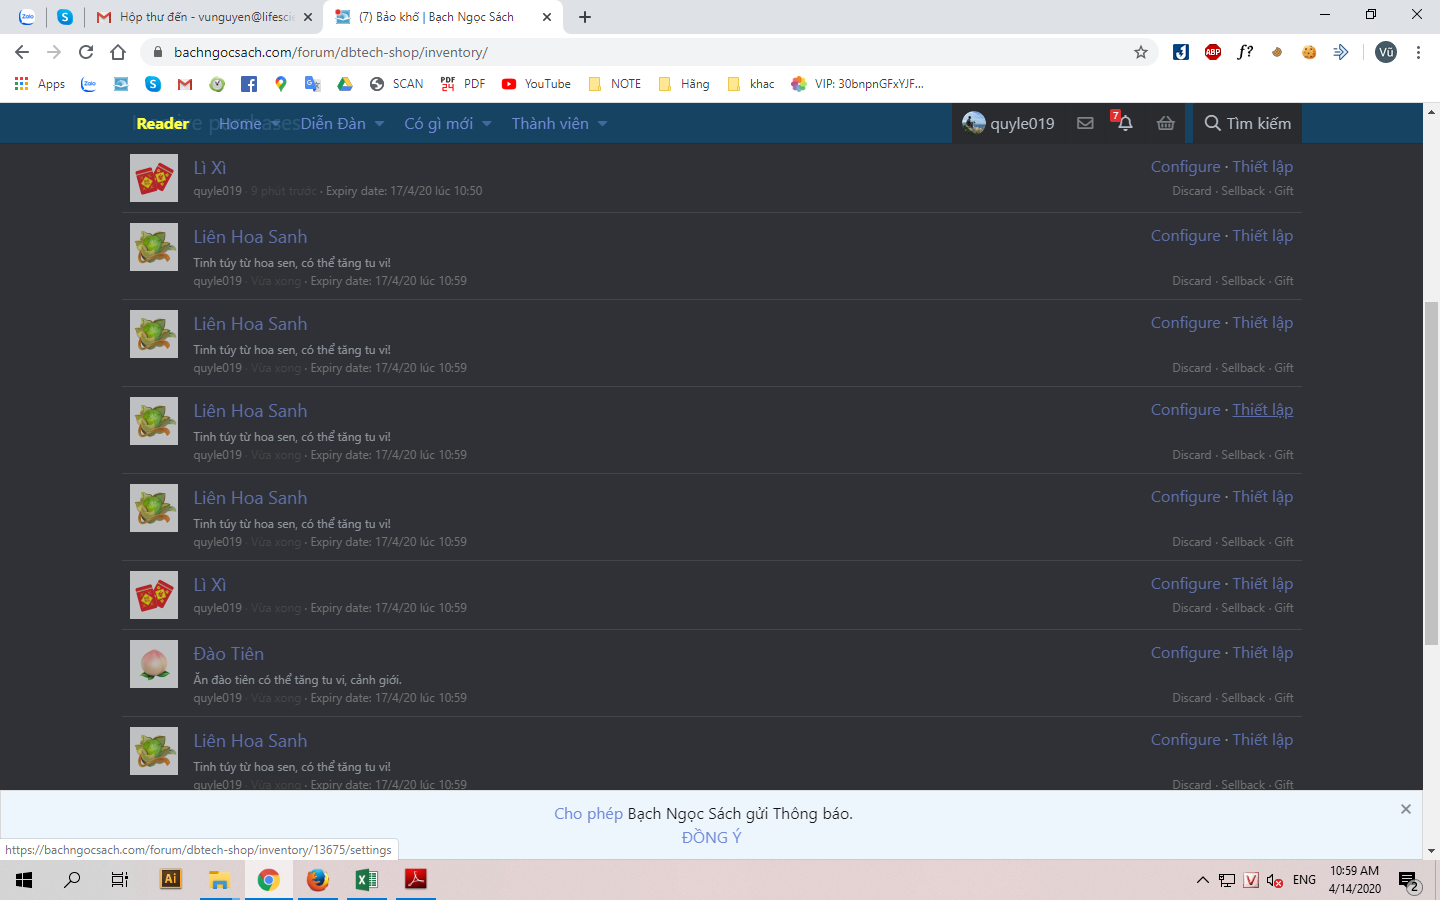Click Configure for the Đào Tiên item
1440x900 pixels.
tap(1185, 653)
